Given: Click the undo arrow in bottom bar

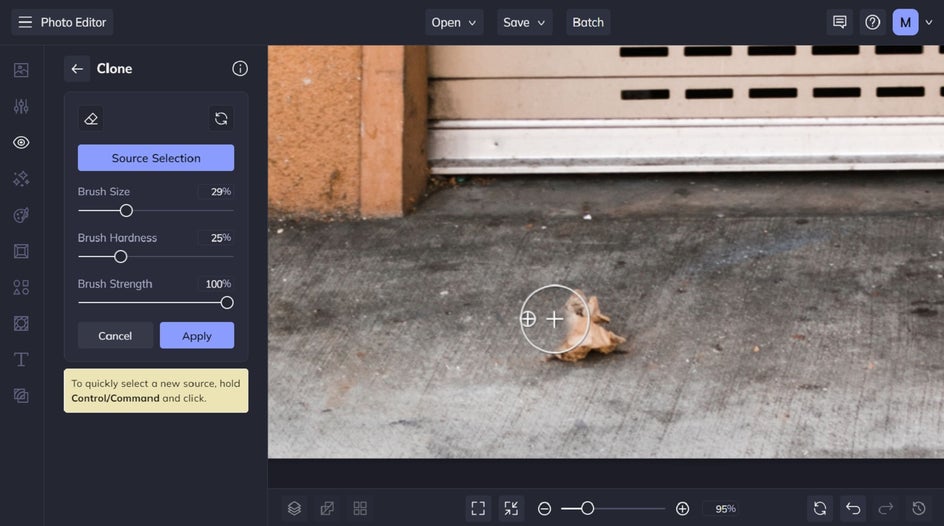Looking at the screenshot, I should (853, 509).
